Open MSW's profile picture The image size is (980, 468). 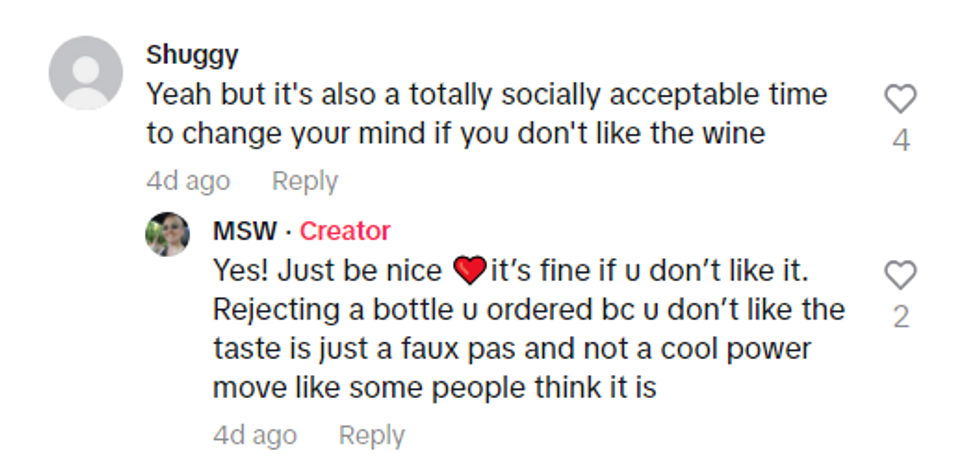167,234
